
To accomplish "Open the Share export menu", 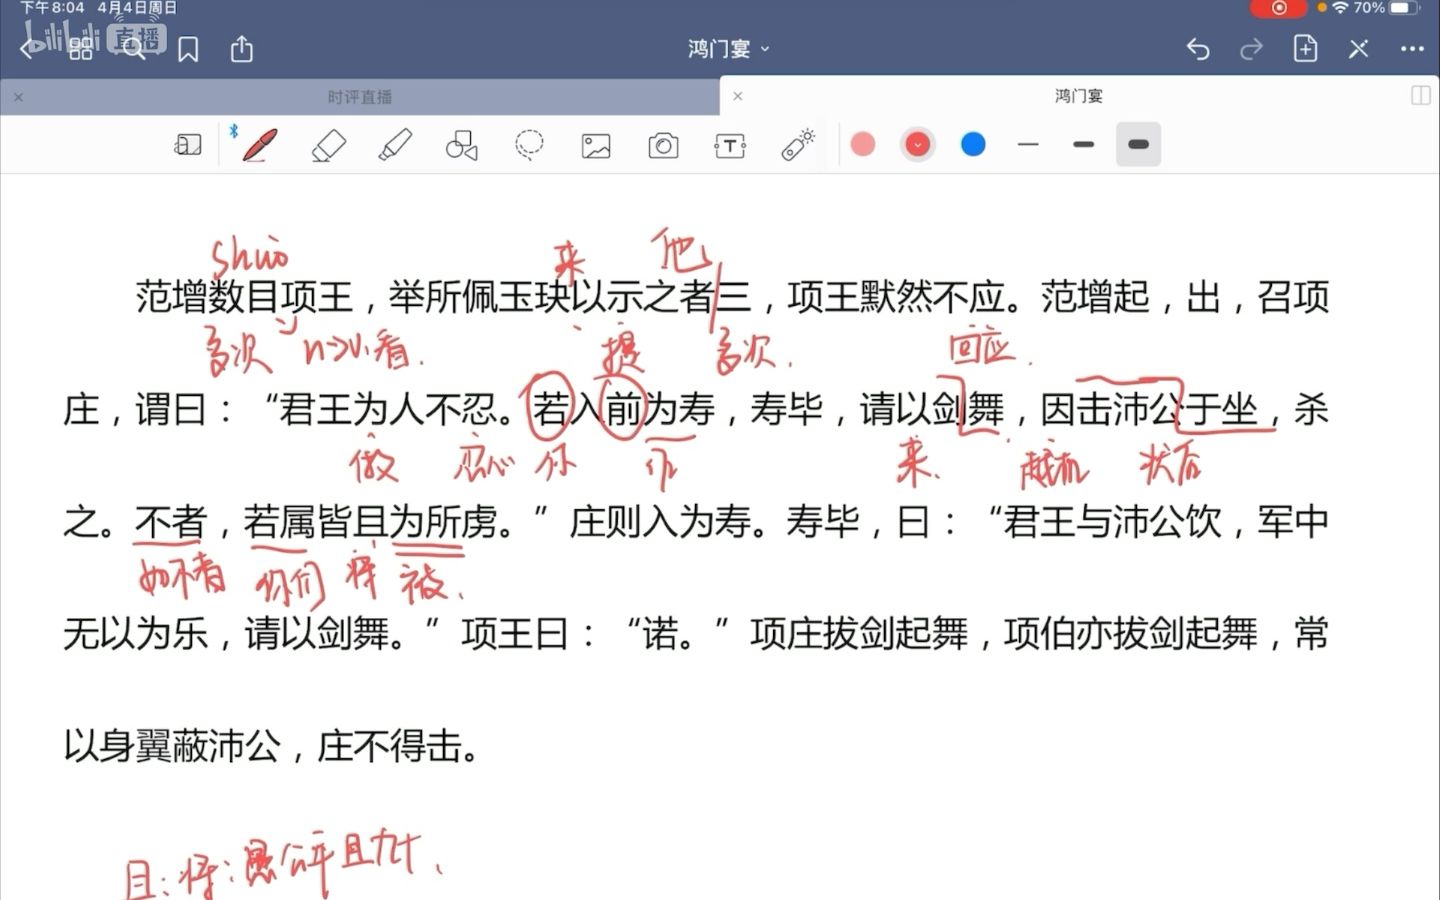I will (x=242, y=48).
